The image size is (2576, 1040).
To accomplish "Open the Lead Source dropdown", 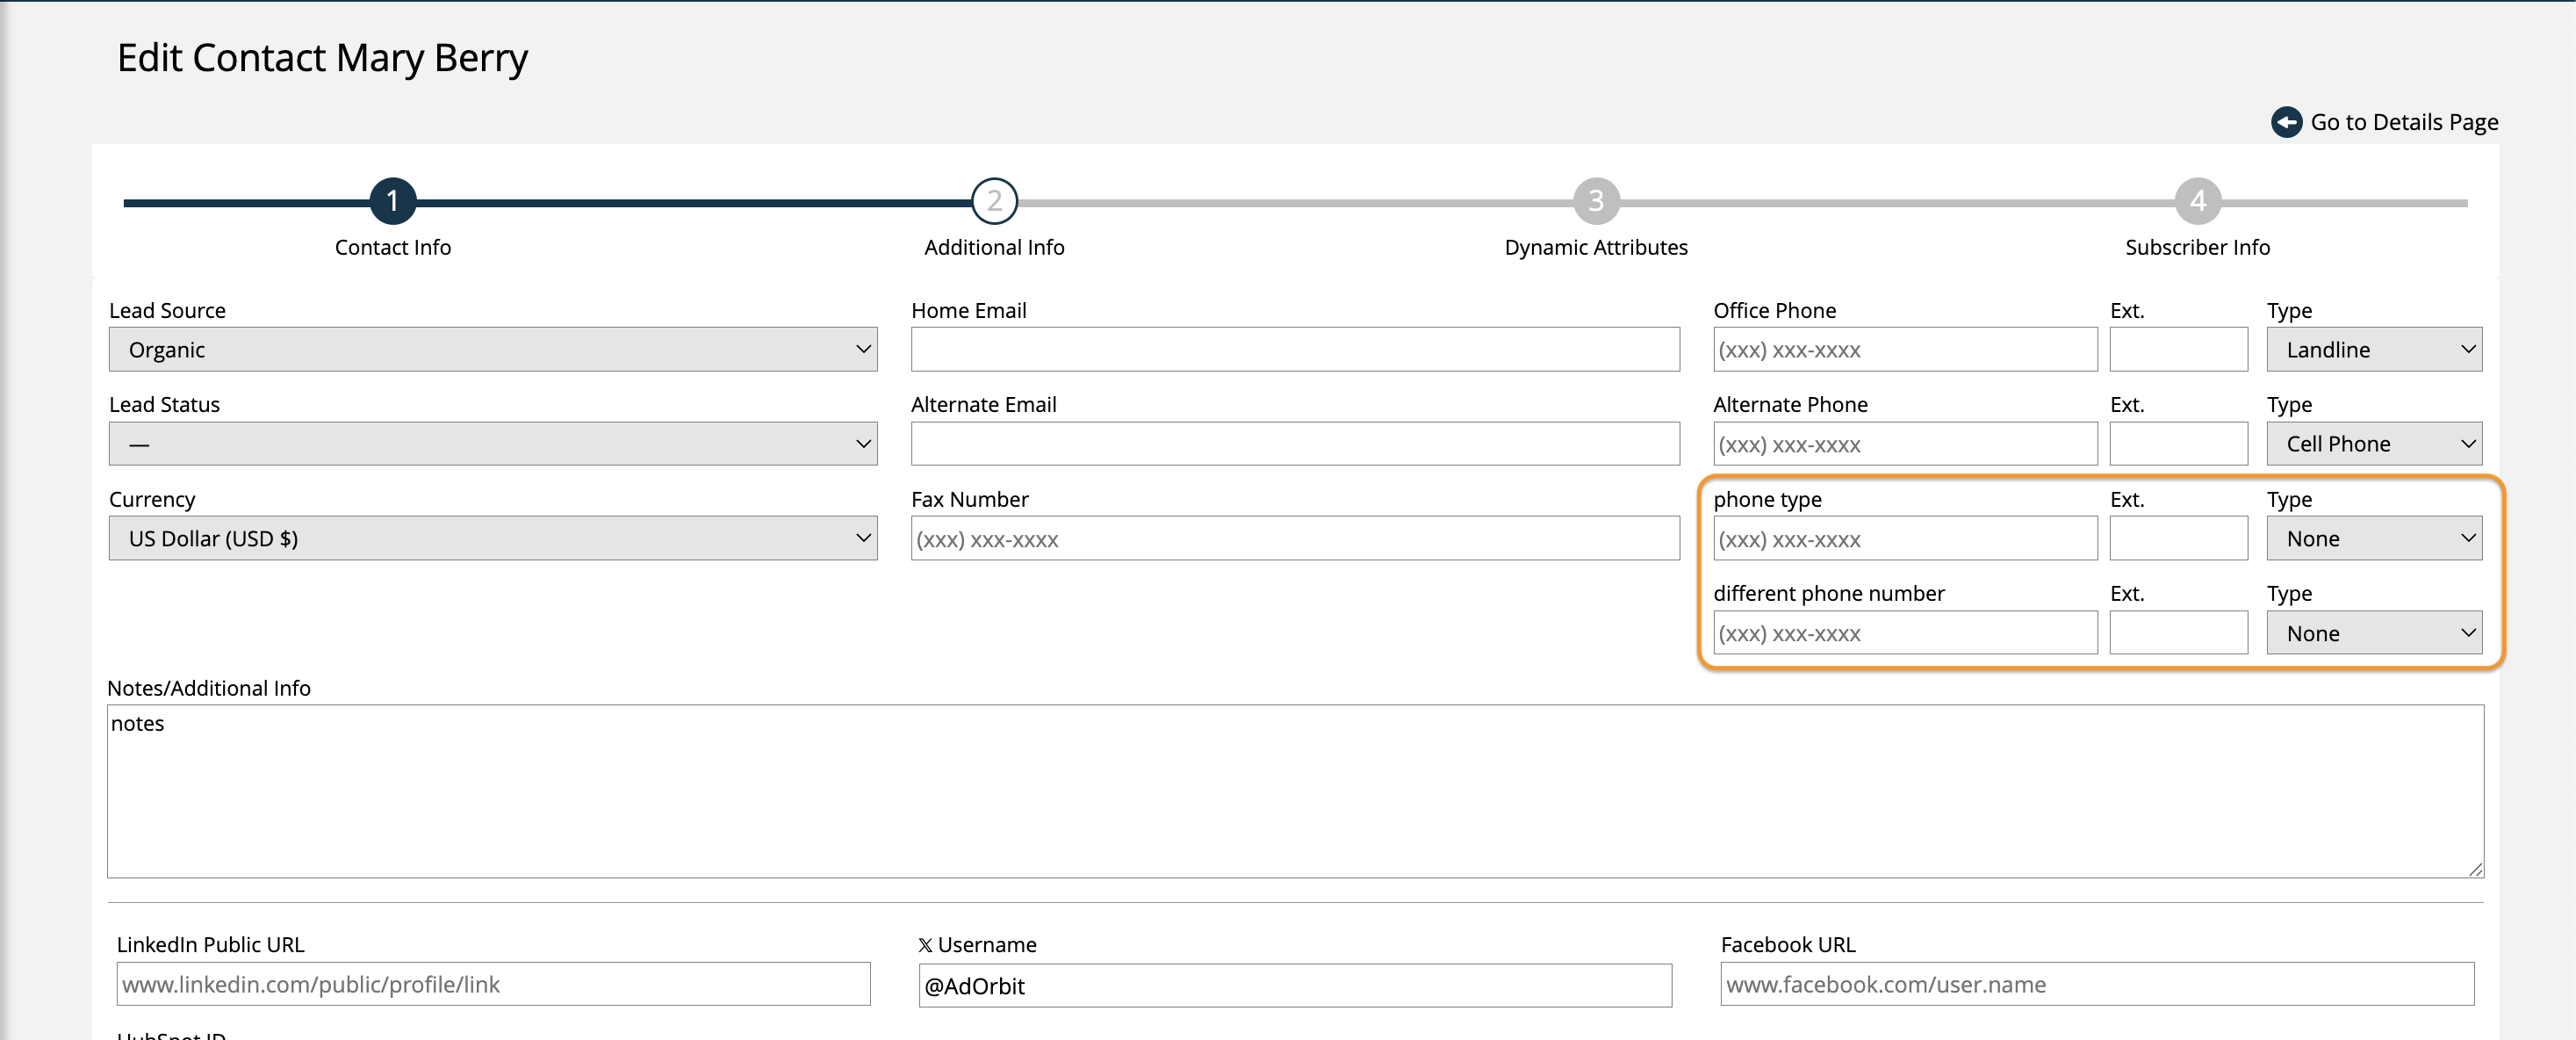I will coord(492,350).
